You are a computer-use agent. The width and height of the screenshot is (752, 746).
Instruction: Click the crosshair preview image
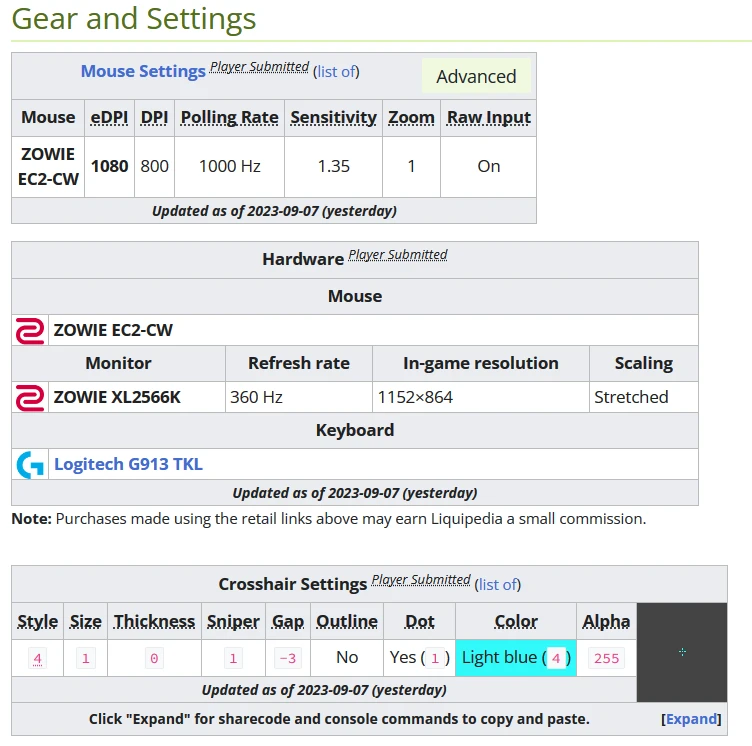[682, 652]
